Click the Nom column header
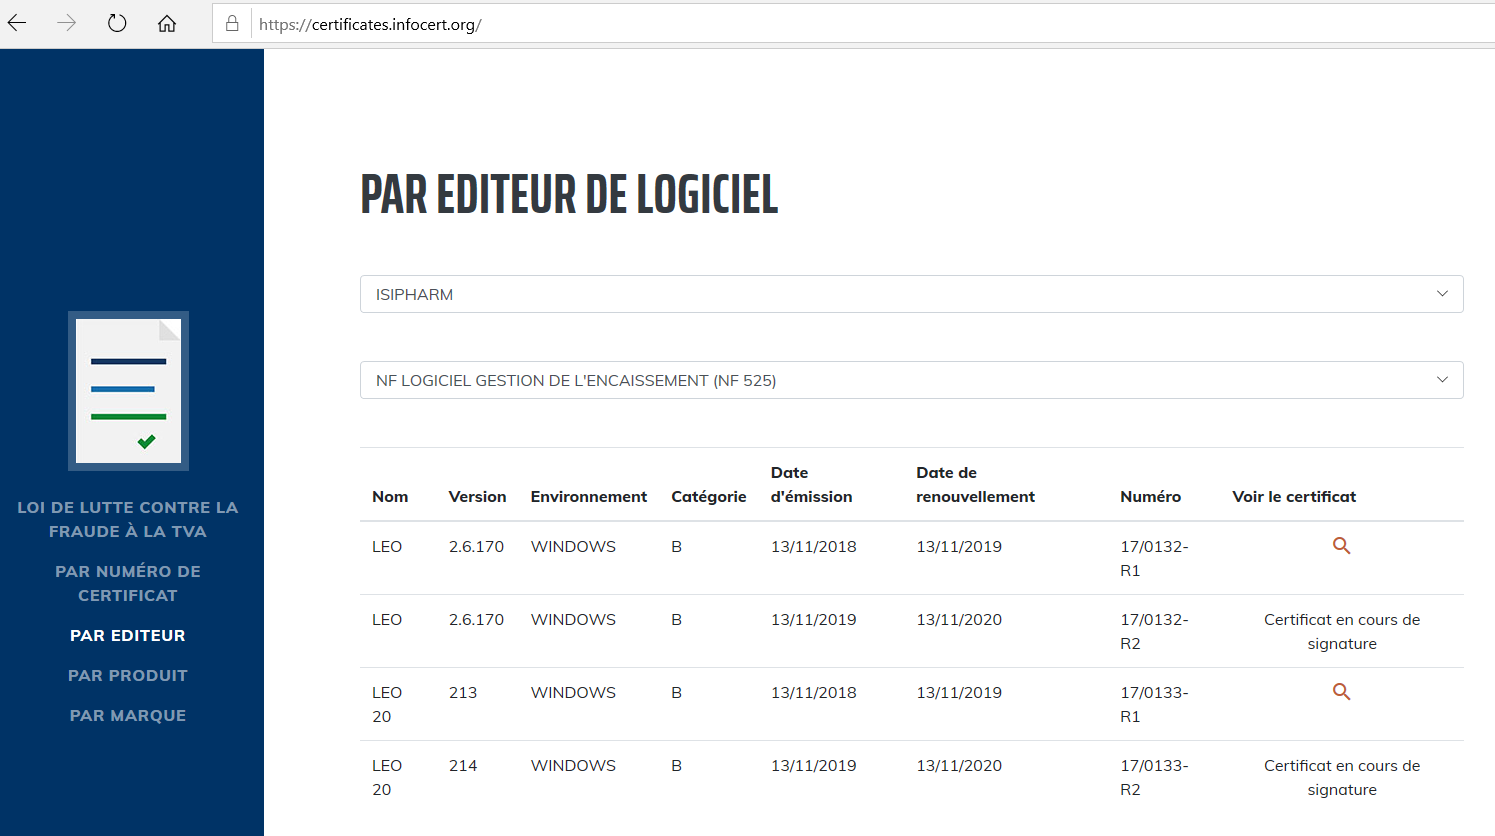This screenshot has width=1495, height=836. pyautogui.click(x=390, y=497)
